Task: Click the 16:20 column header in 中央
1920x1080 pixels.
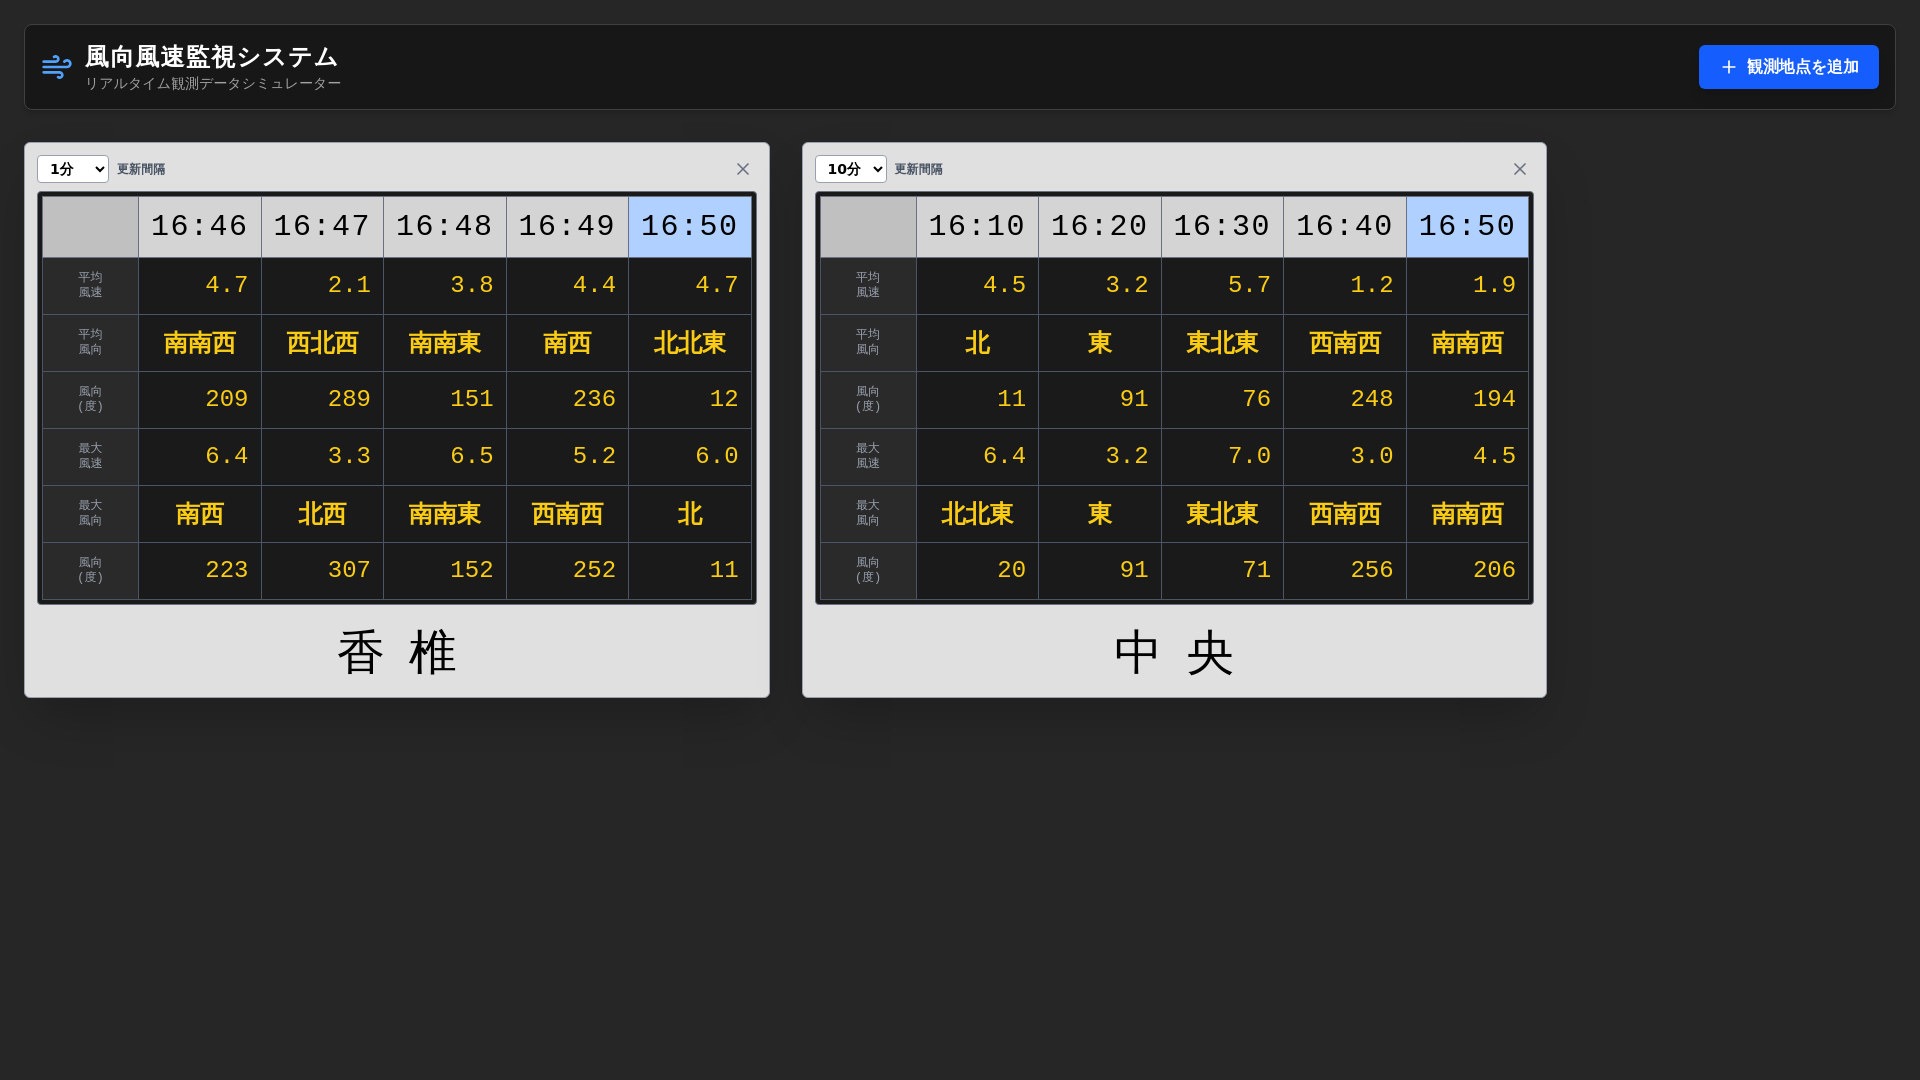Action: pyautogui.click(x=1100, y=227)
